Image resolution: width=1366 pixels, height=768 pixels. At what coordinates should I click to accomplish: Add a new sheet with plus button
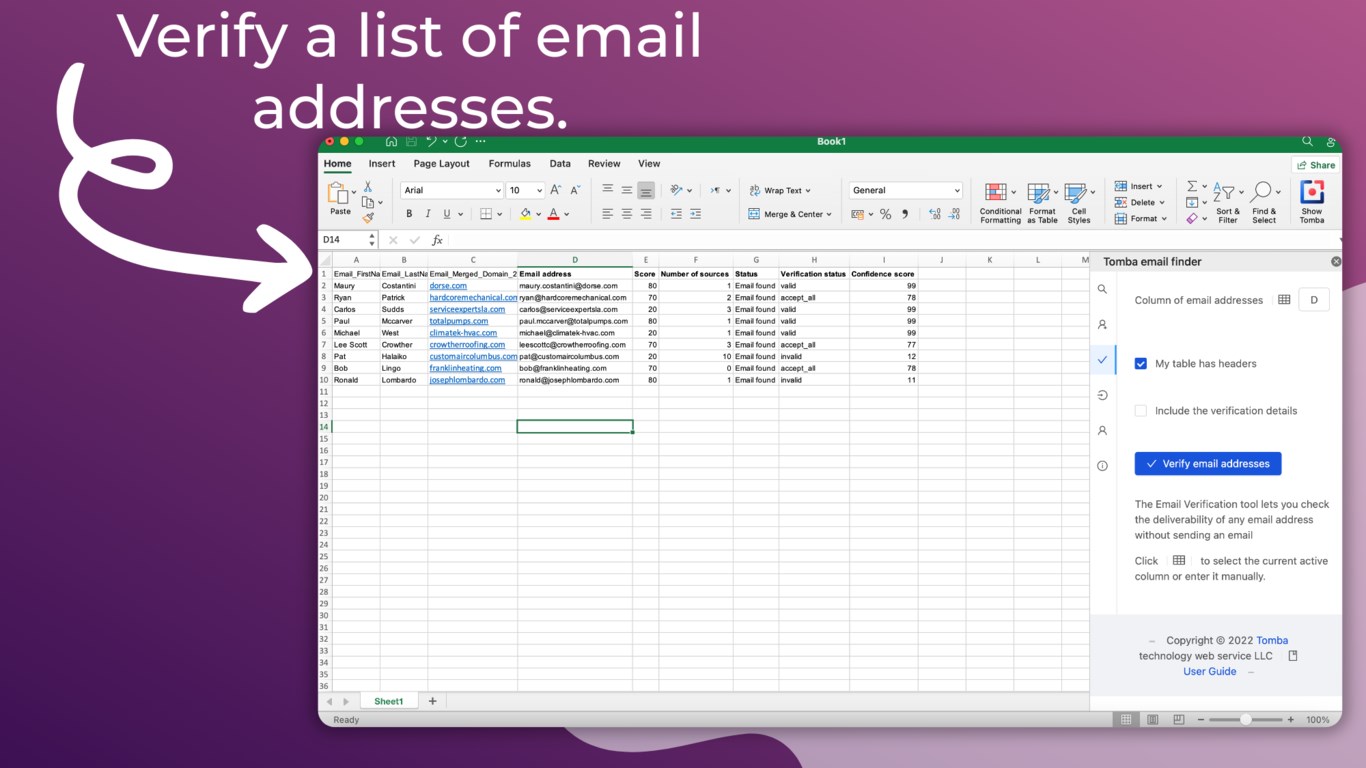[x=432, y=701]
